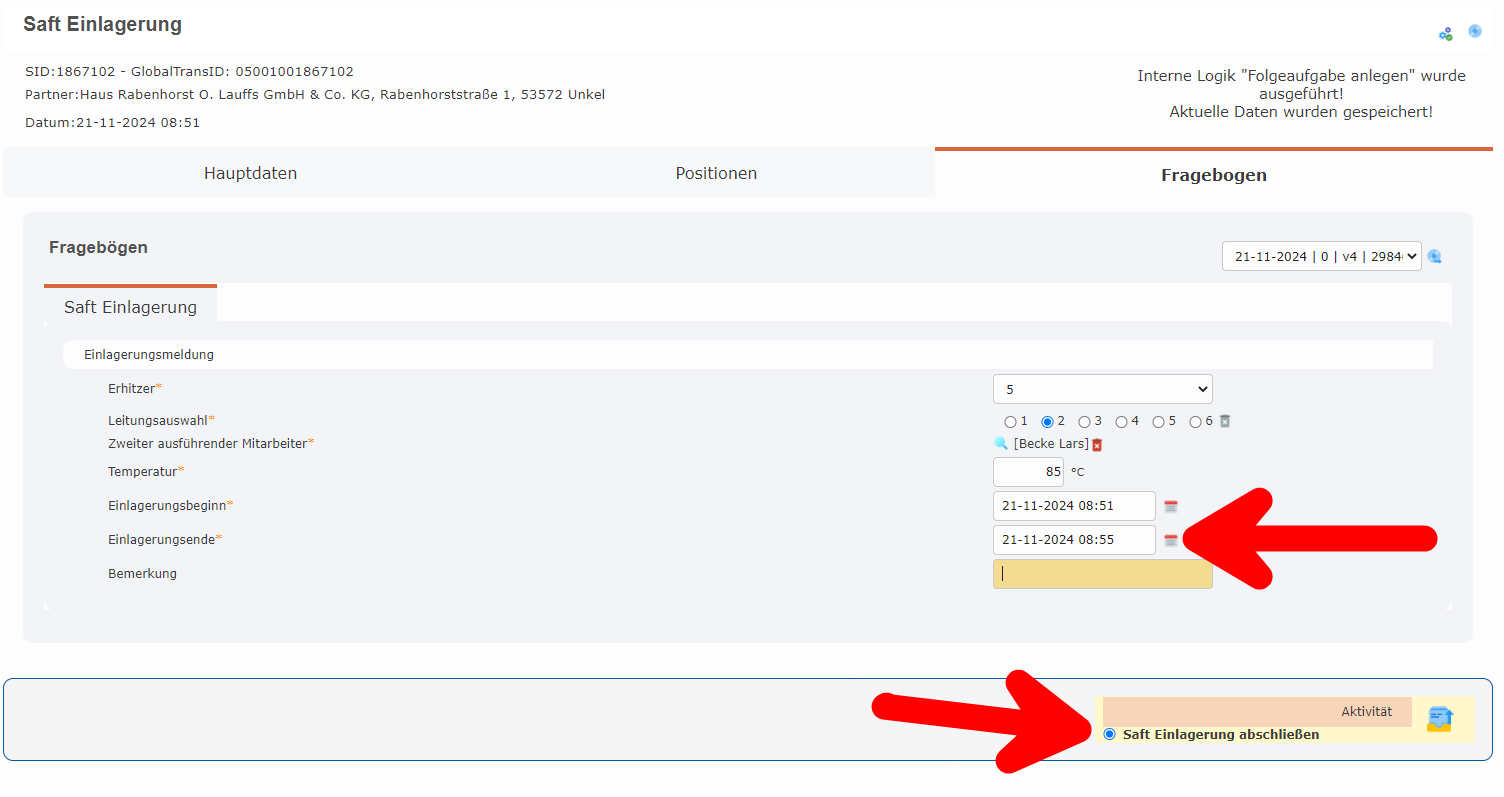Click the blue circular icon top right

click(1475, 31)
